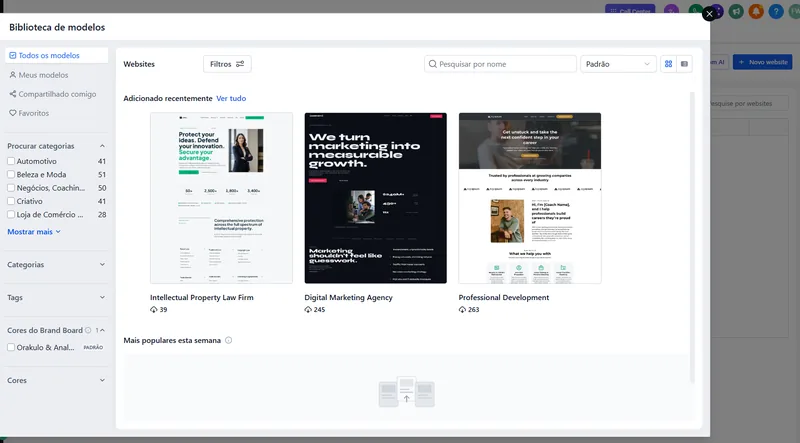This screenshot has height=443, width=800.
Task: Open the megaphone announcements icon in background
Action: 736,11
